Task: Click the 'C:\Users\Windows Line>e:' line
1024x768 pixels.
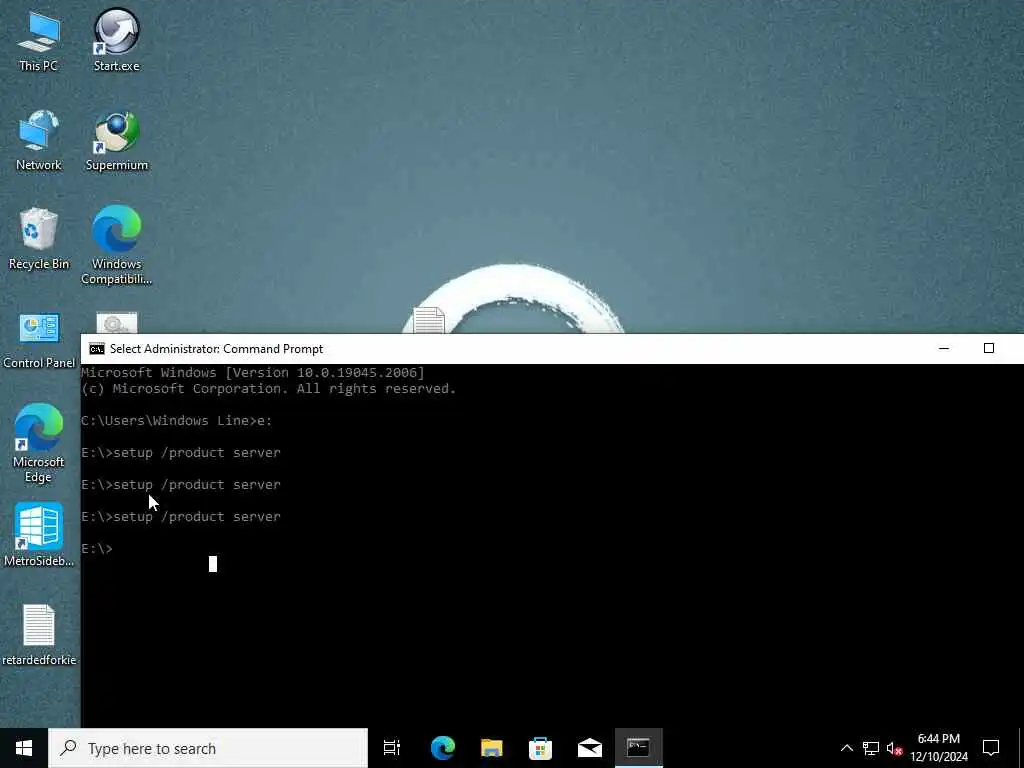Action: pos(176,421)
